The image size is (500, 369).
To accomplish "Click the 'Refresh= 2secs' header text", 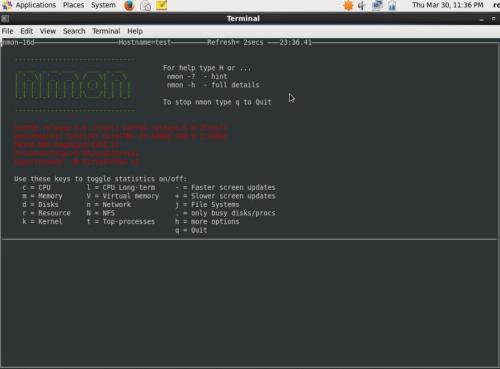I will point(235,42).
